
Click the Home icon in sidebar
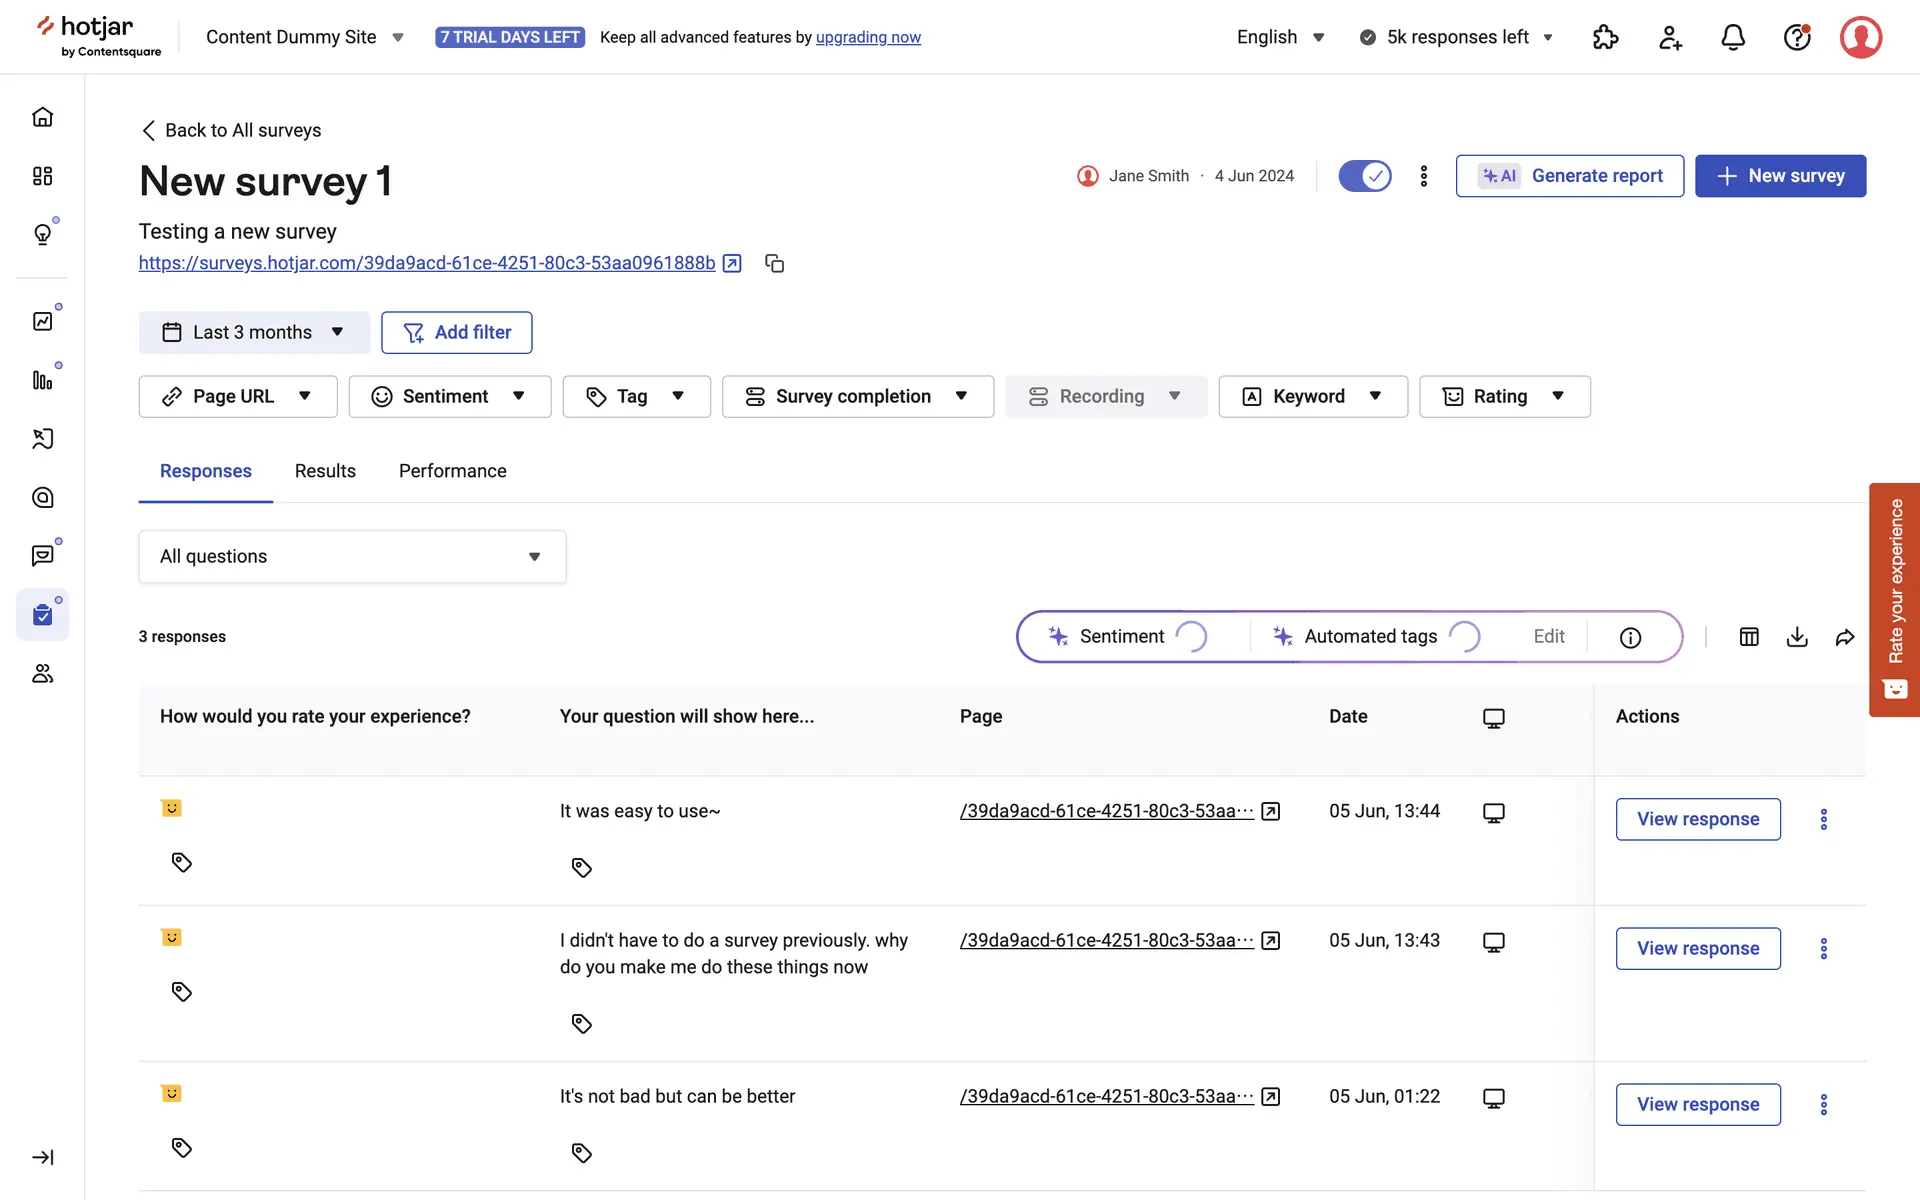point(42,117)
